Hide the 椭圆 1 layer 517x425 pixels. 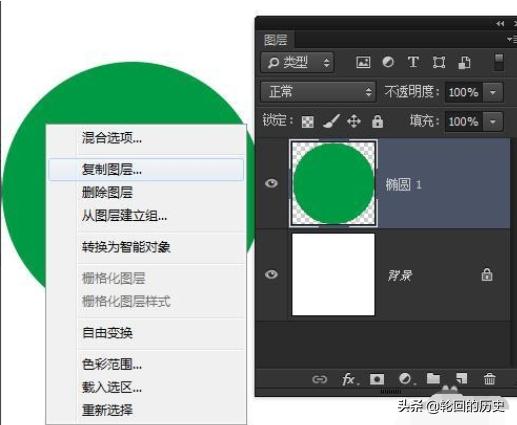tap(271, 183)
